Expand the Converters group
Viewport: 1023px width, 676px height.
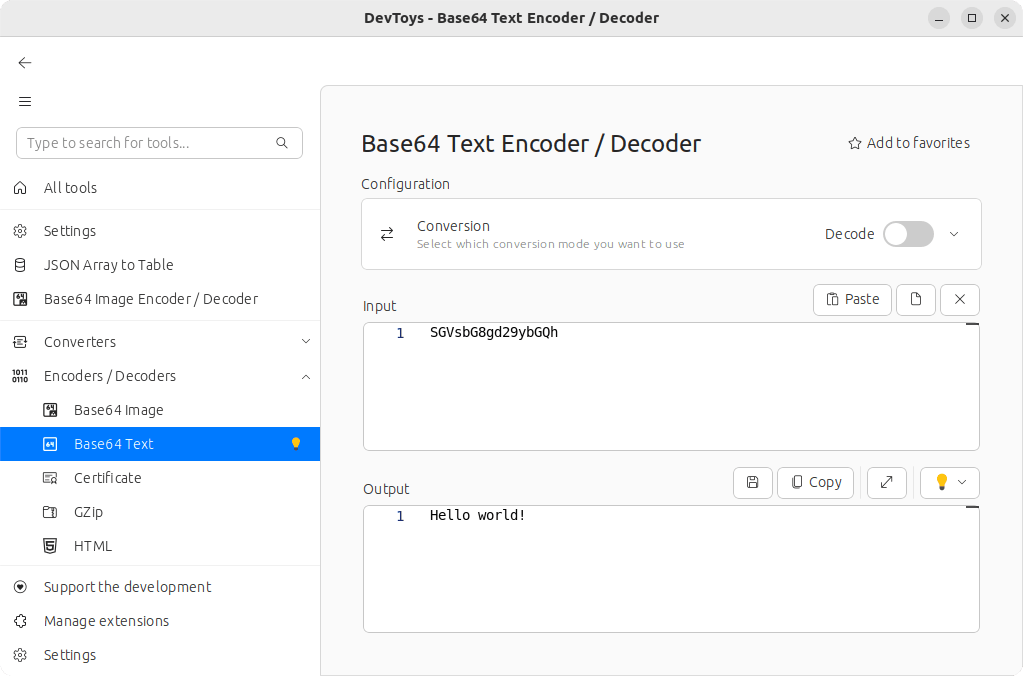pyautogui.click(x=306, y=342)
